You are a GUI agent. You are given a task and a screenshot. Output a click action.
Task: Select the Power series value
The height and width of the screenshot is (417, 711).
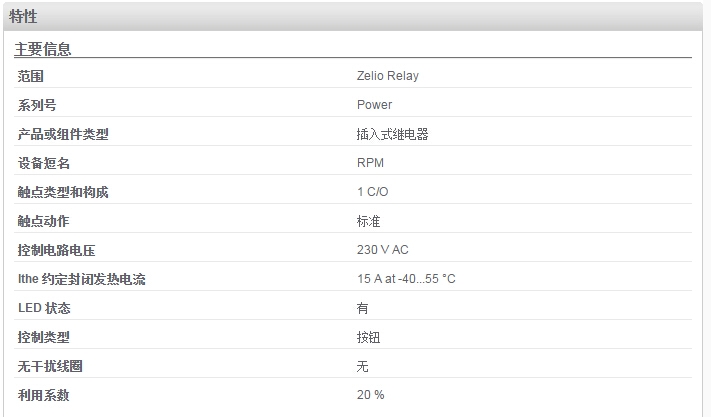[374, 105]
